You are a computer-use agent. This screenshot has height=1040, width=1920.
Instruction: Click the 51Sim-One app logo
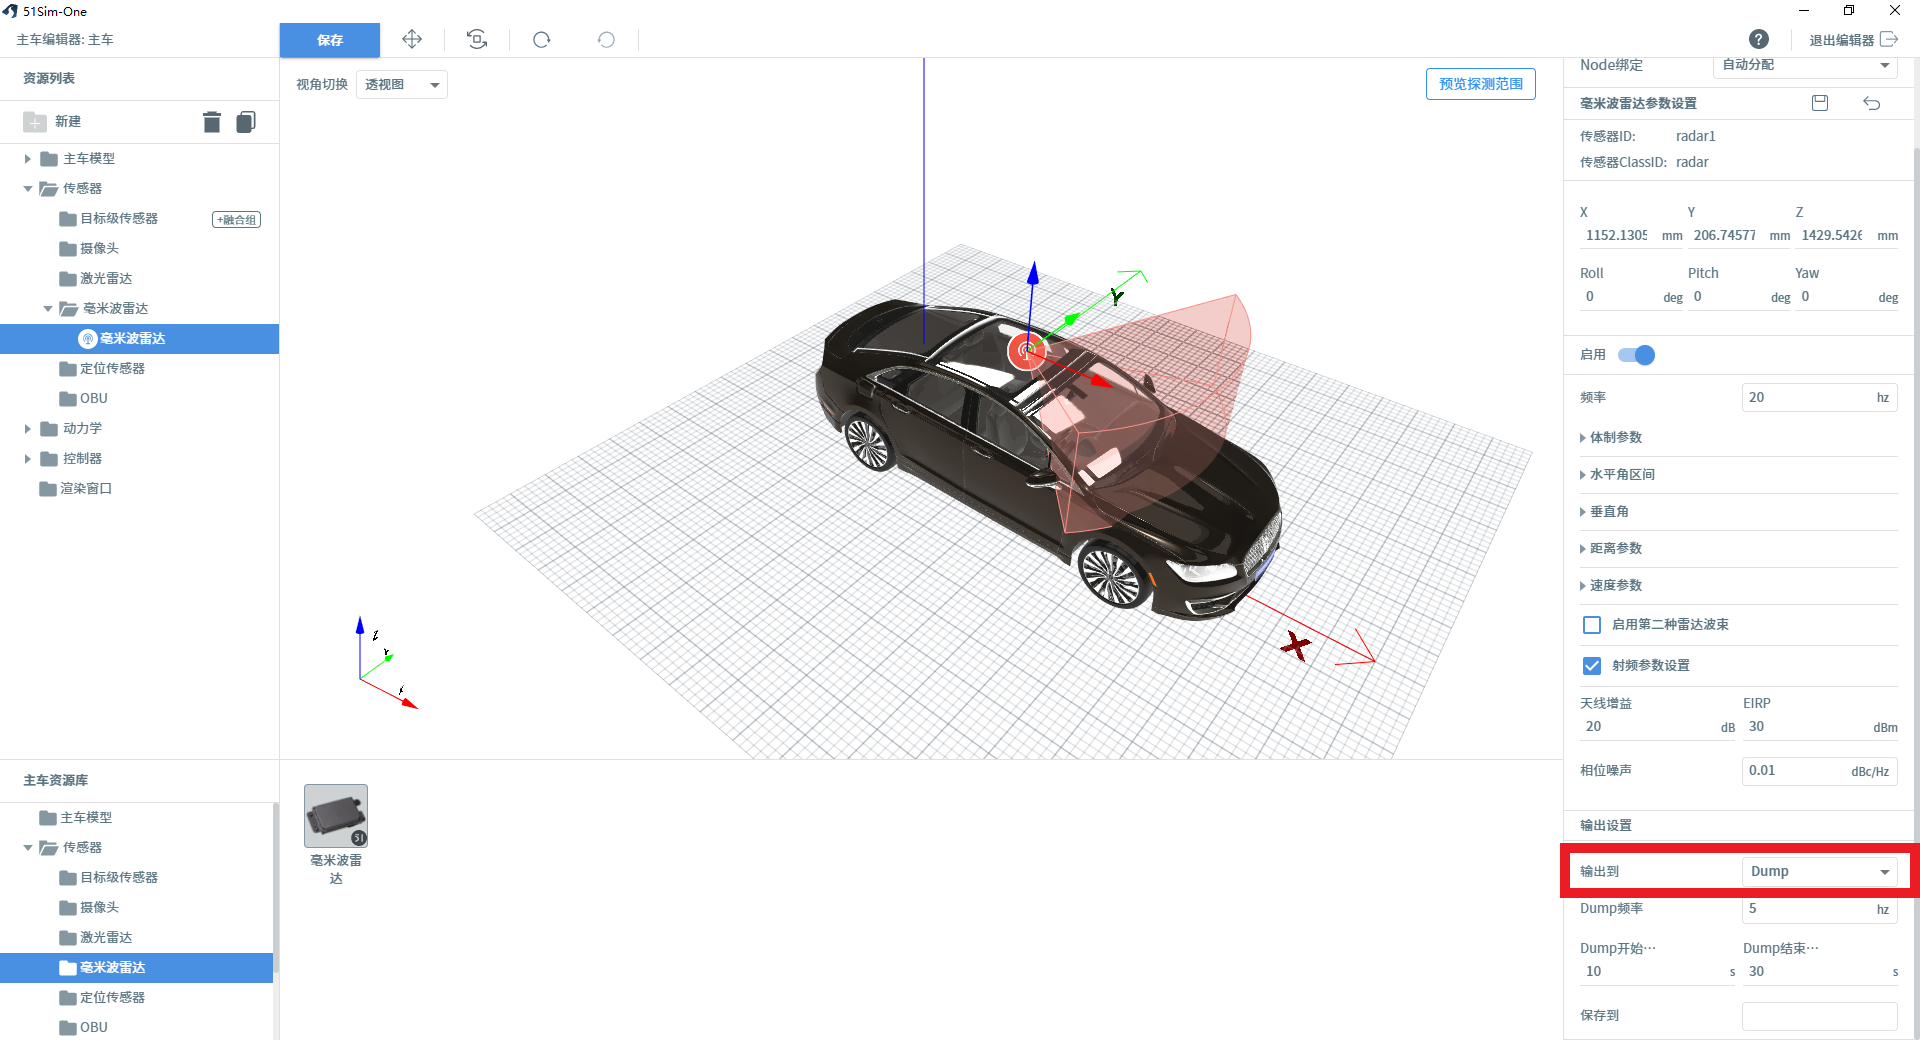[x=10, y=11]
